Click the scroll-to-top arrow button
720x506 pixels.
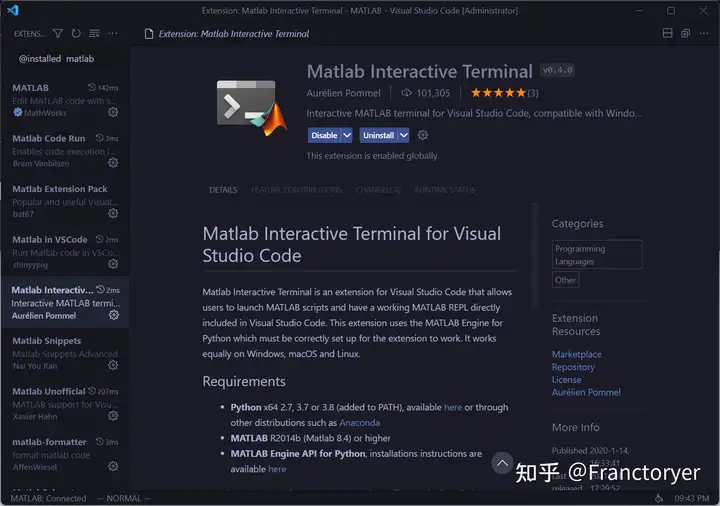pyautogui.click(x=502, y=463)
